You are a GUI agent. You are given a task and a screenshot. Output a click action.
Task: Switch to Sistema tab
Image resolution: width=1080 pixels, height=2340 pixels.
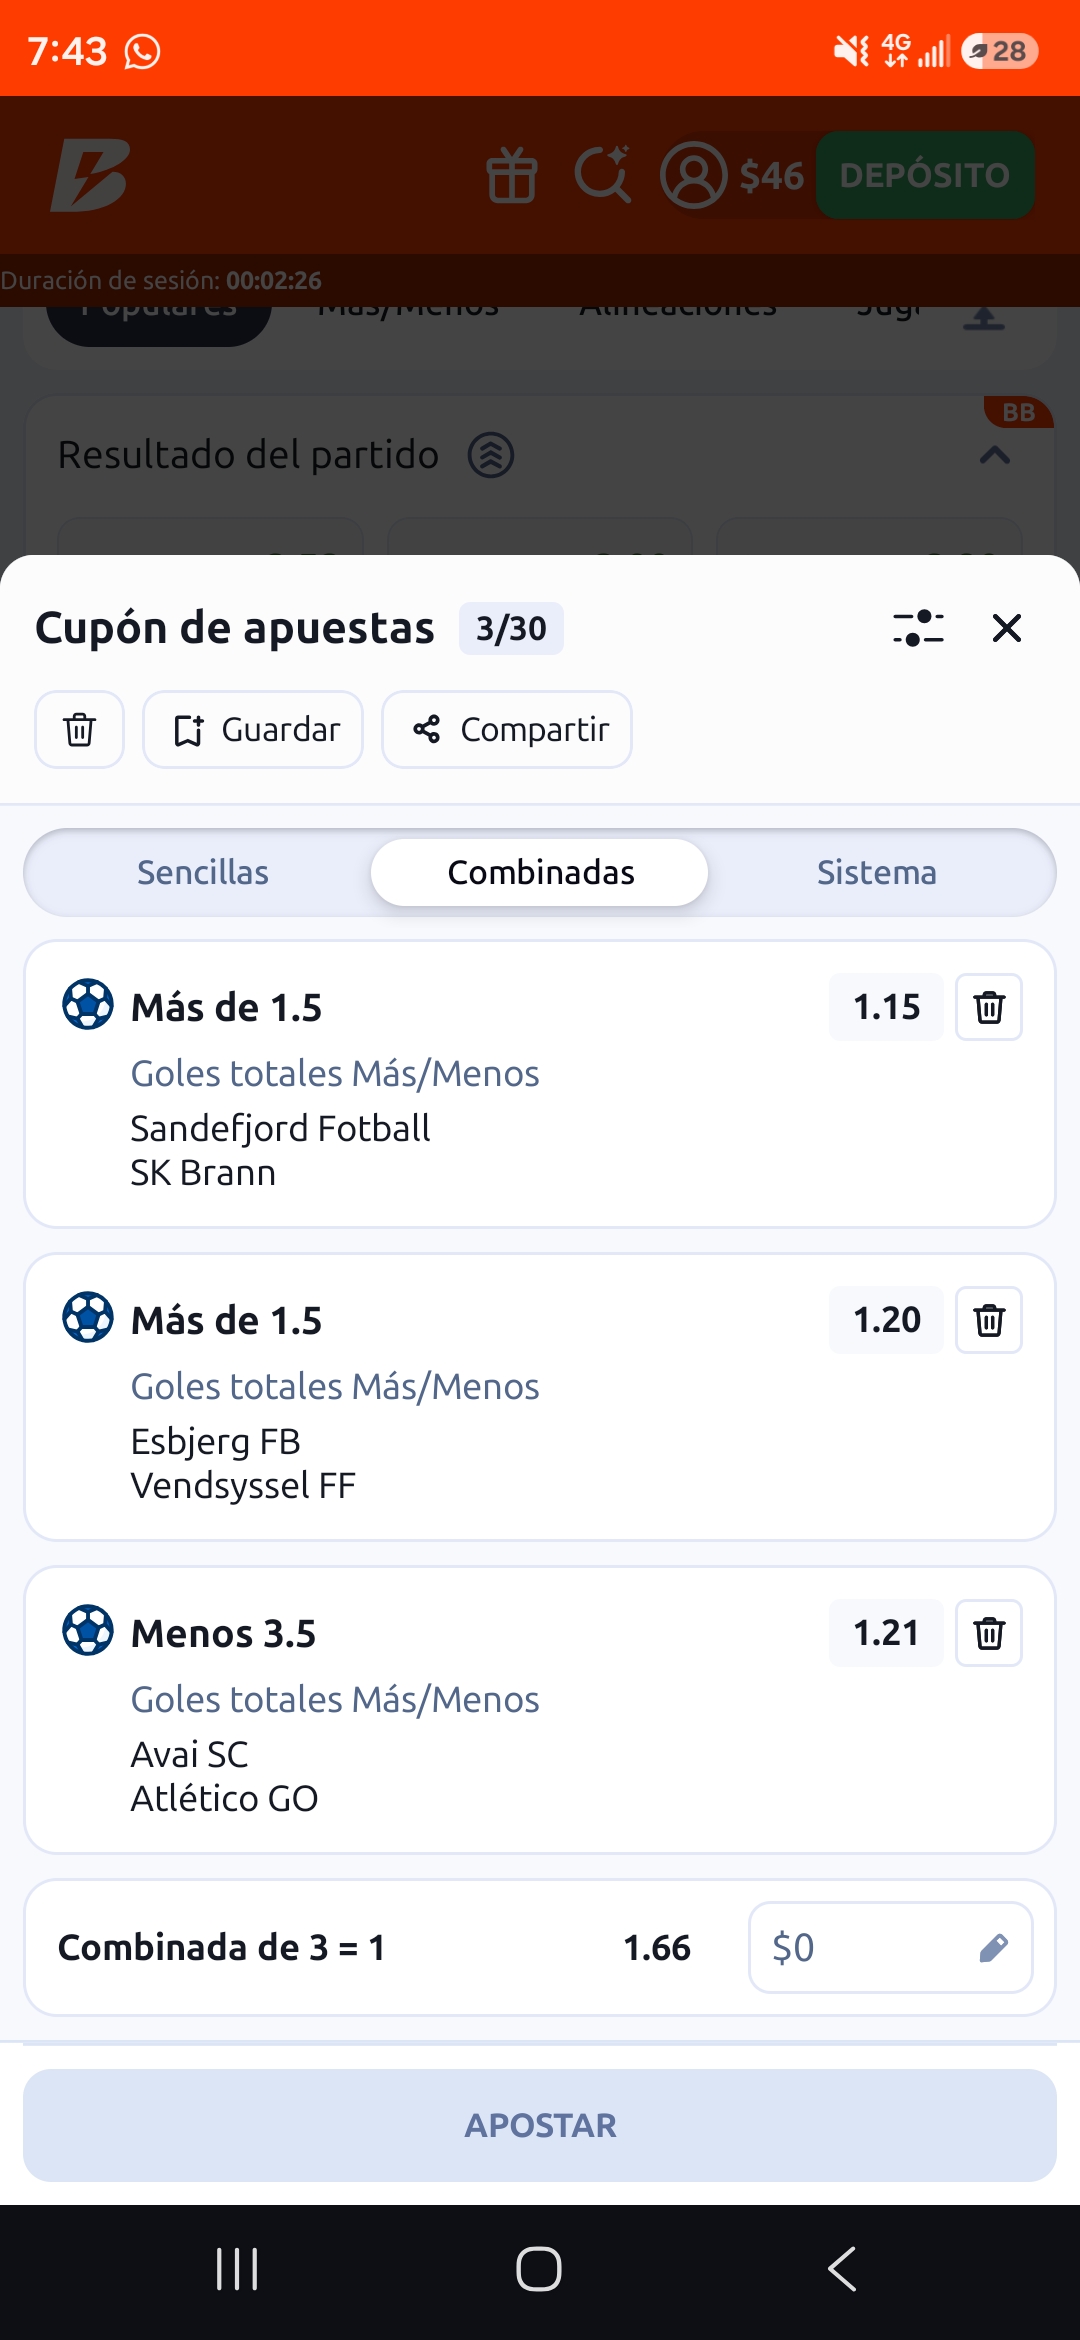877,872
